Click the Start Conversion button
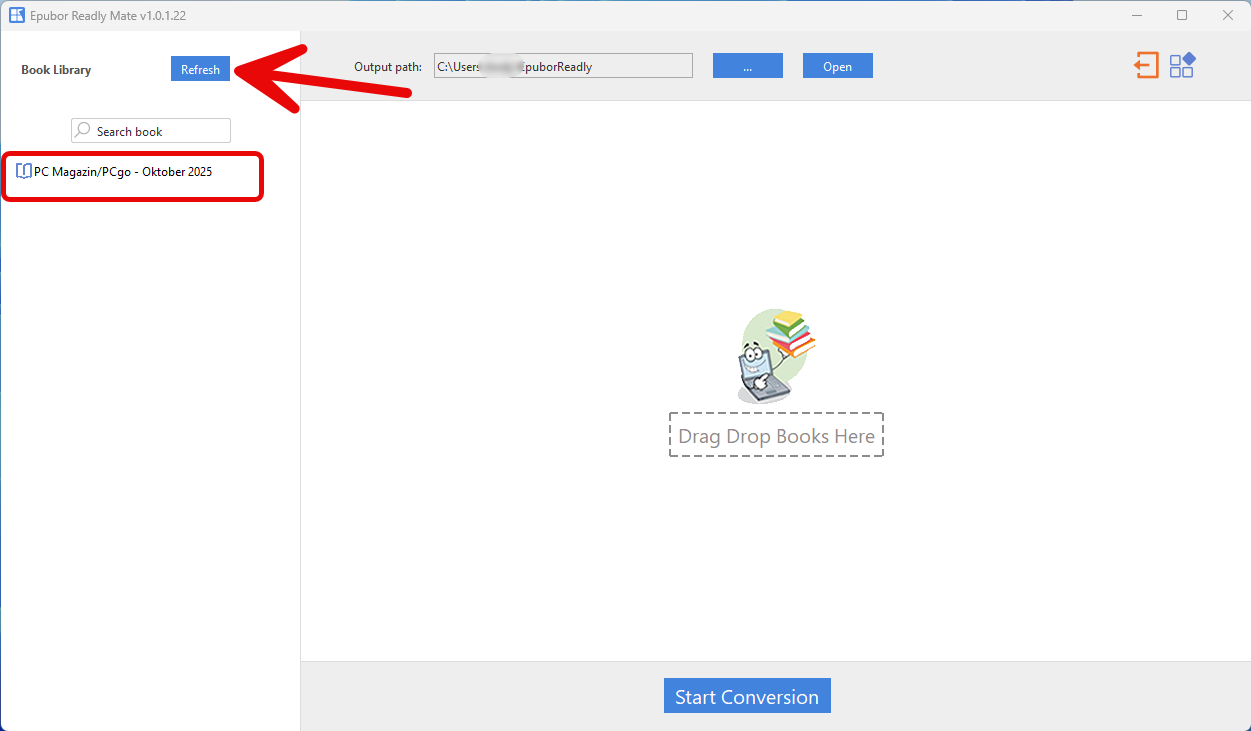Image resolution: width=1251 pixels, height=731 pixels. tap(747, 697)
